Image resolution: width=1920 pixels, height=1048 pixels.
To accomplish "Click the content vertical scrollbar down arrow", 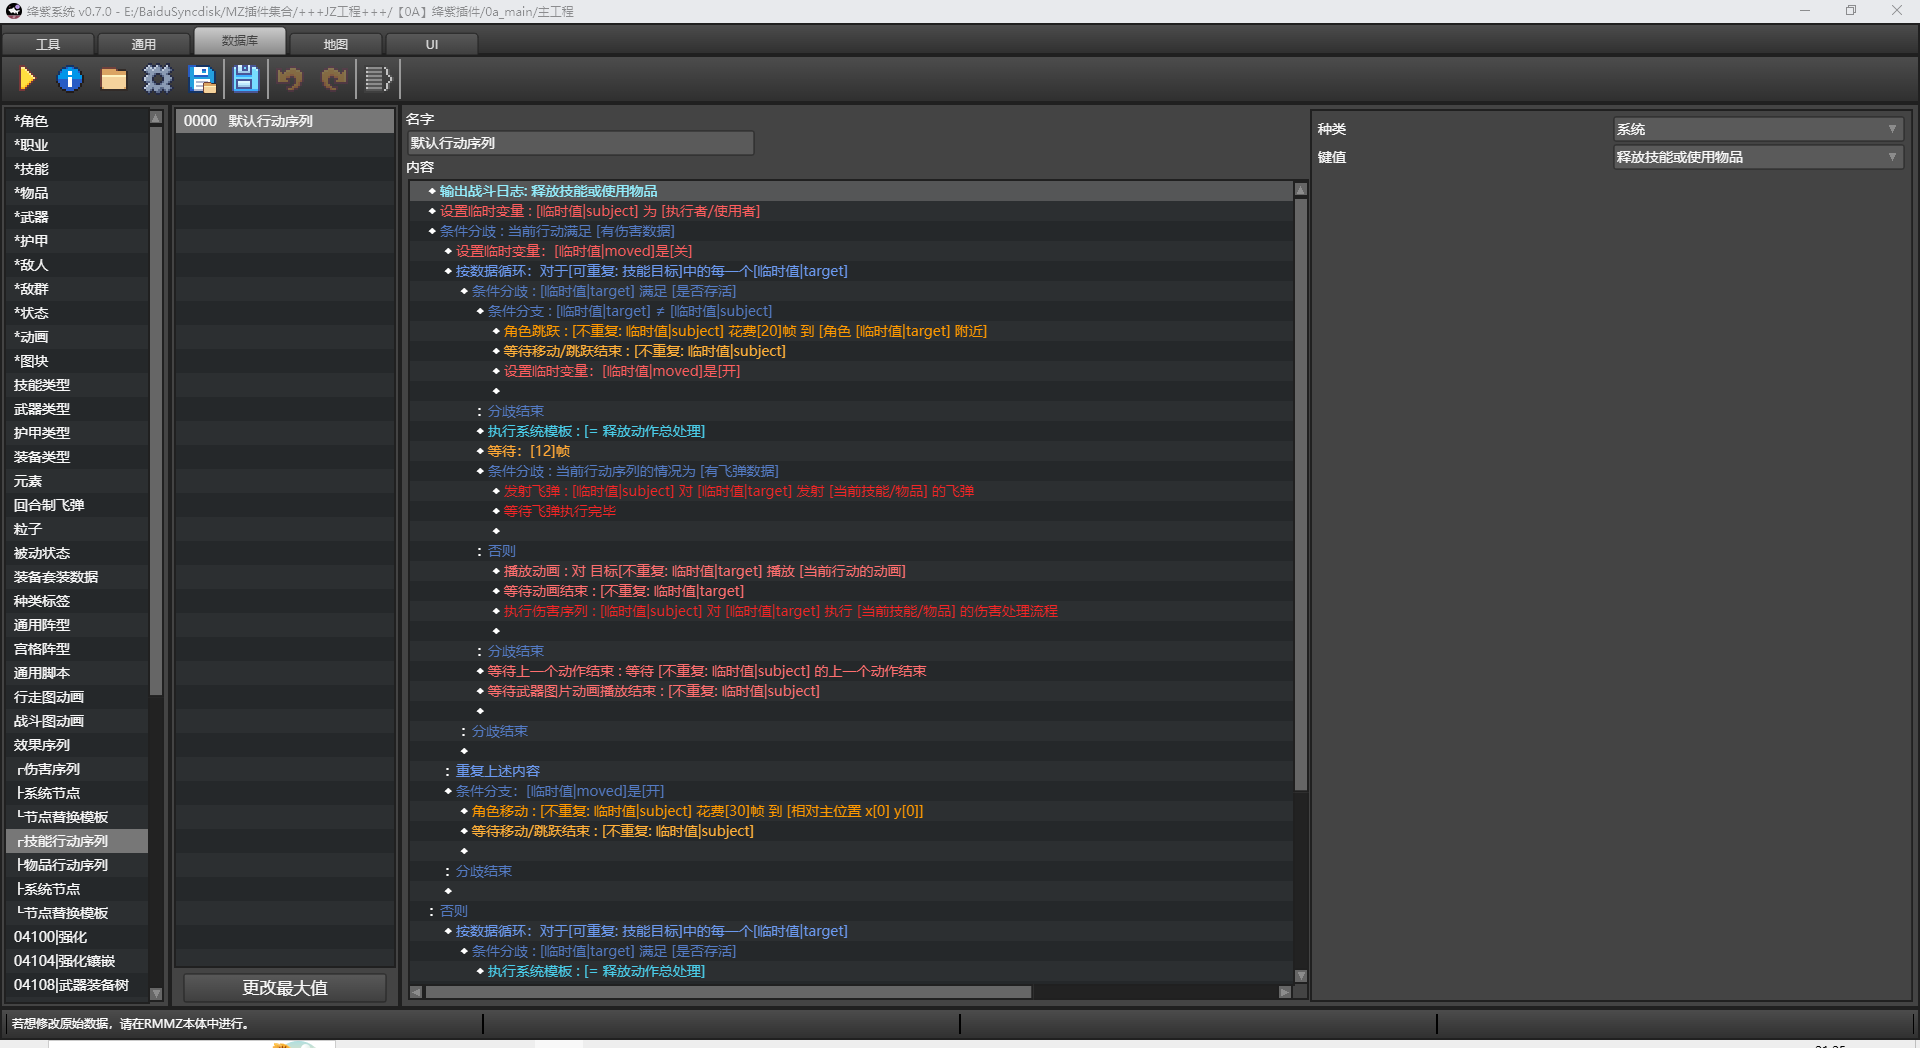I will coord(1301,976).
